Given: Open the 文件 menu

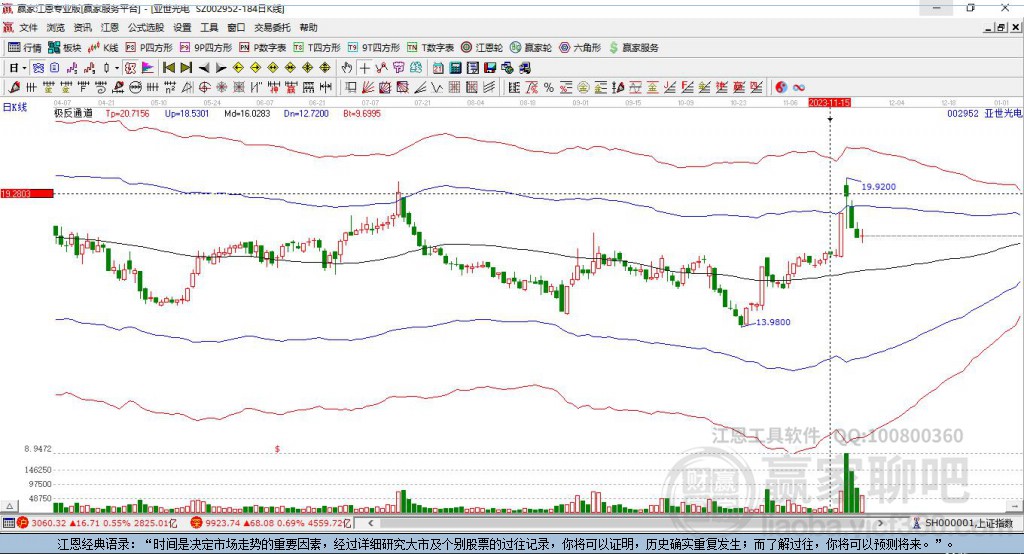Looking at the screenshot, I should pos(29,27).
